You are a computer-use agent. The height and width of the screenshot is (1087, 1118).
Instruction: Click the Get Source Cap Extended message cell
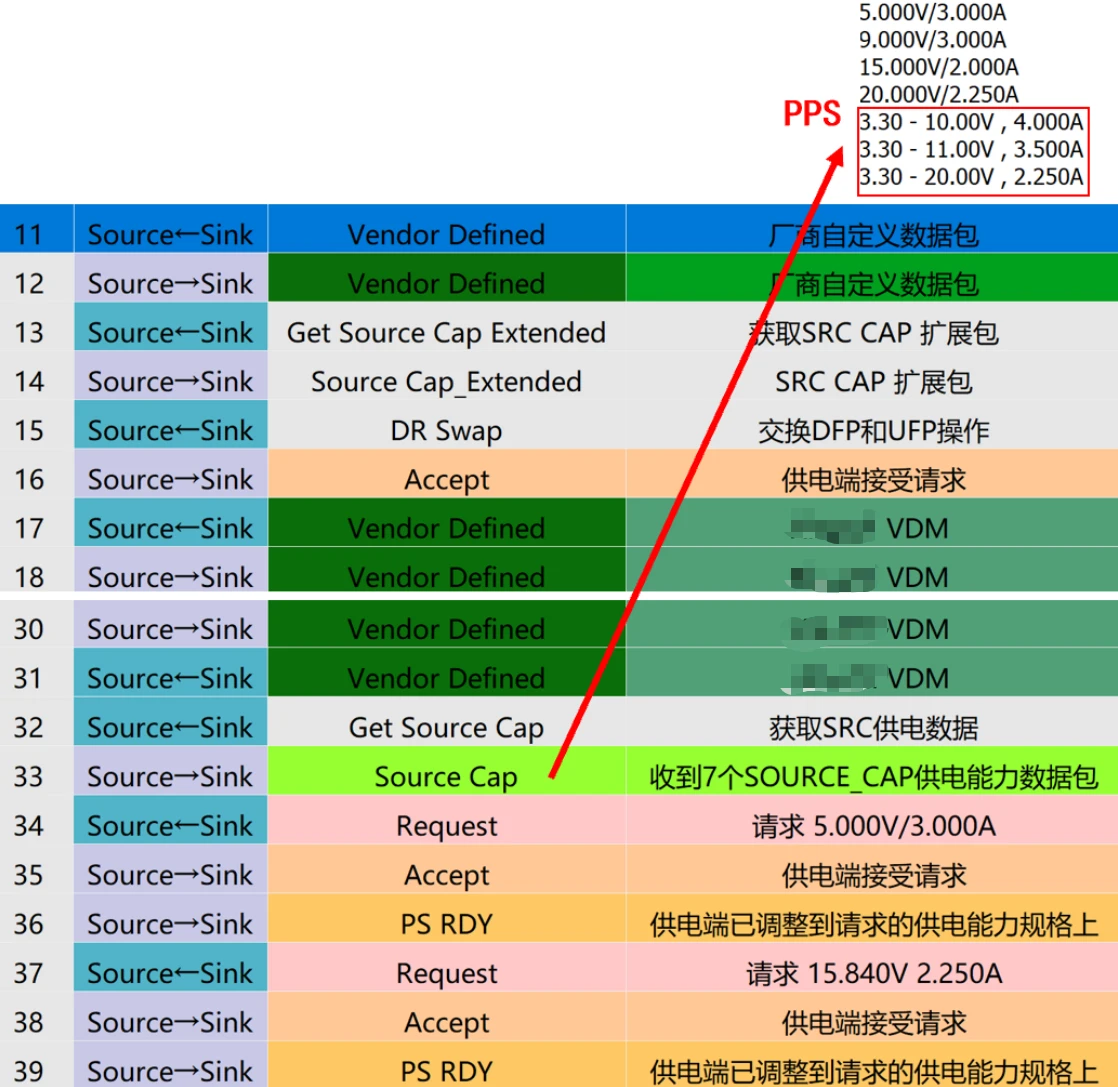(446, 333)
